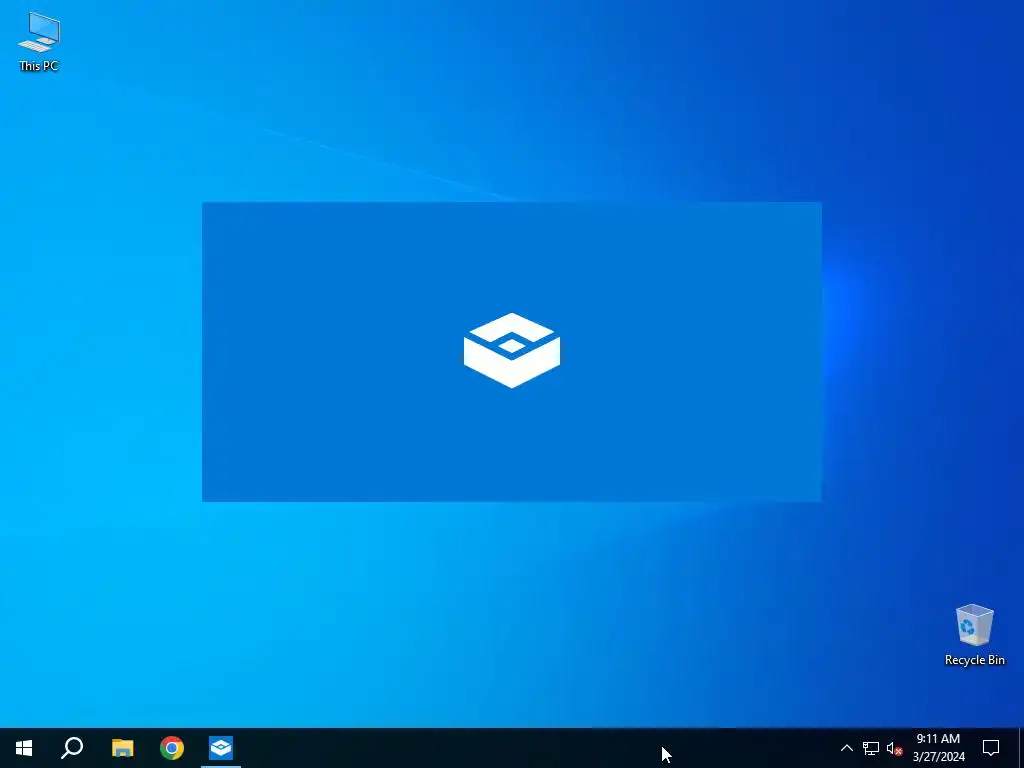Viewport: 1024px width, 768px height.
Task: Launch File Explorer from the taskbar
Action: pyautogui.click(x=122, y=748)
